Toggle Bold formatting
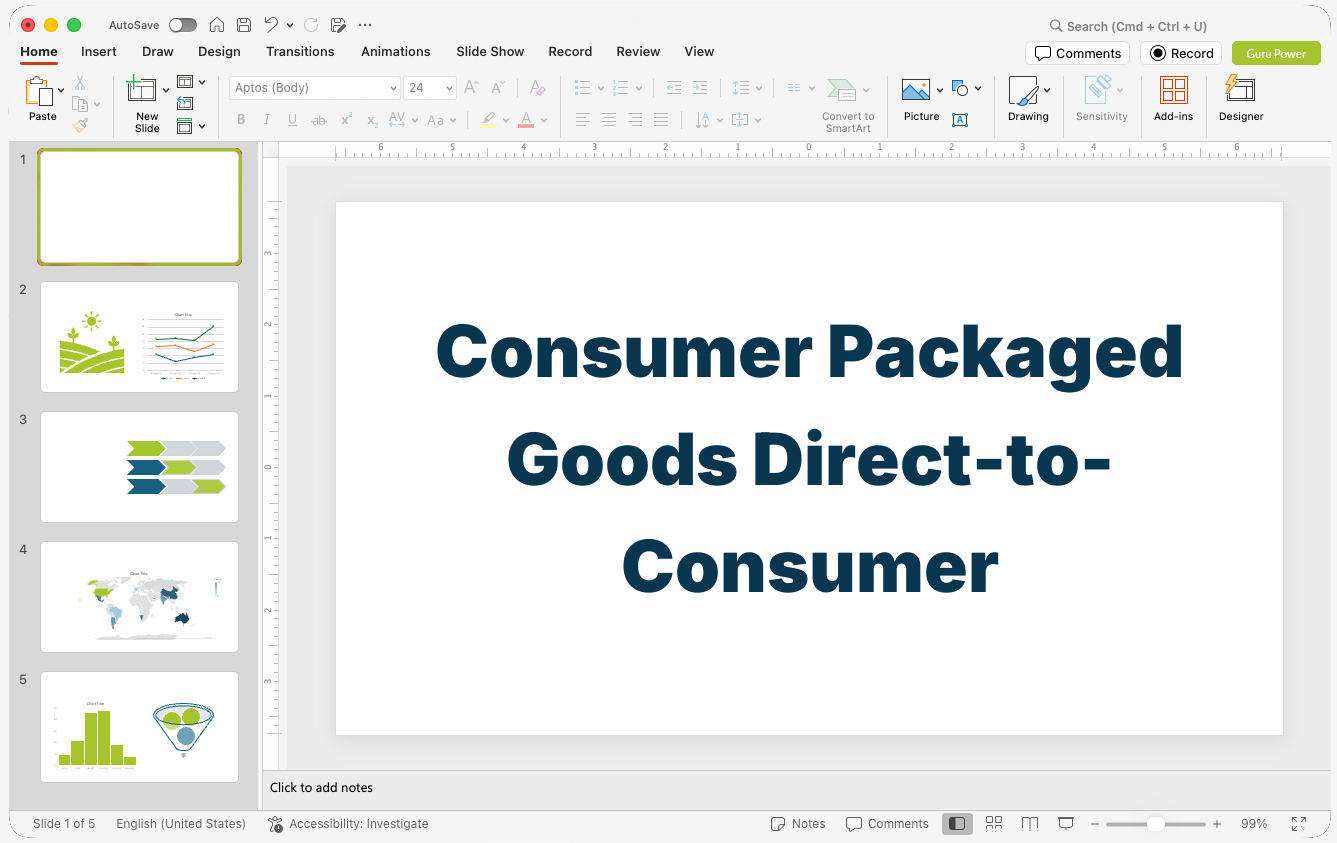Screen dimensions: 1337x843 (x=241, y=120)
